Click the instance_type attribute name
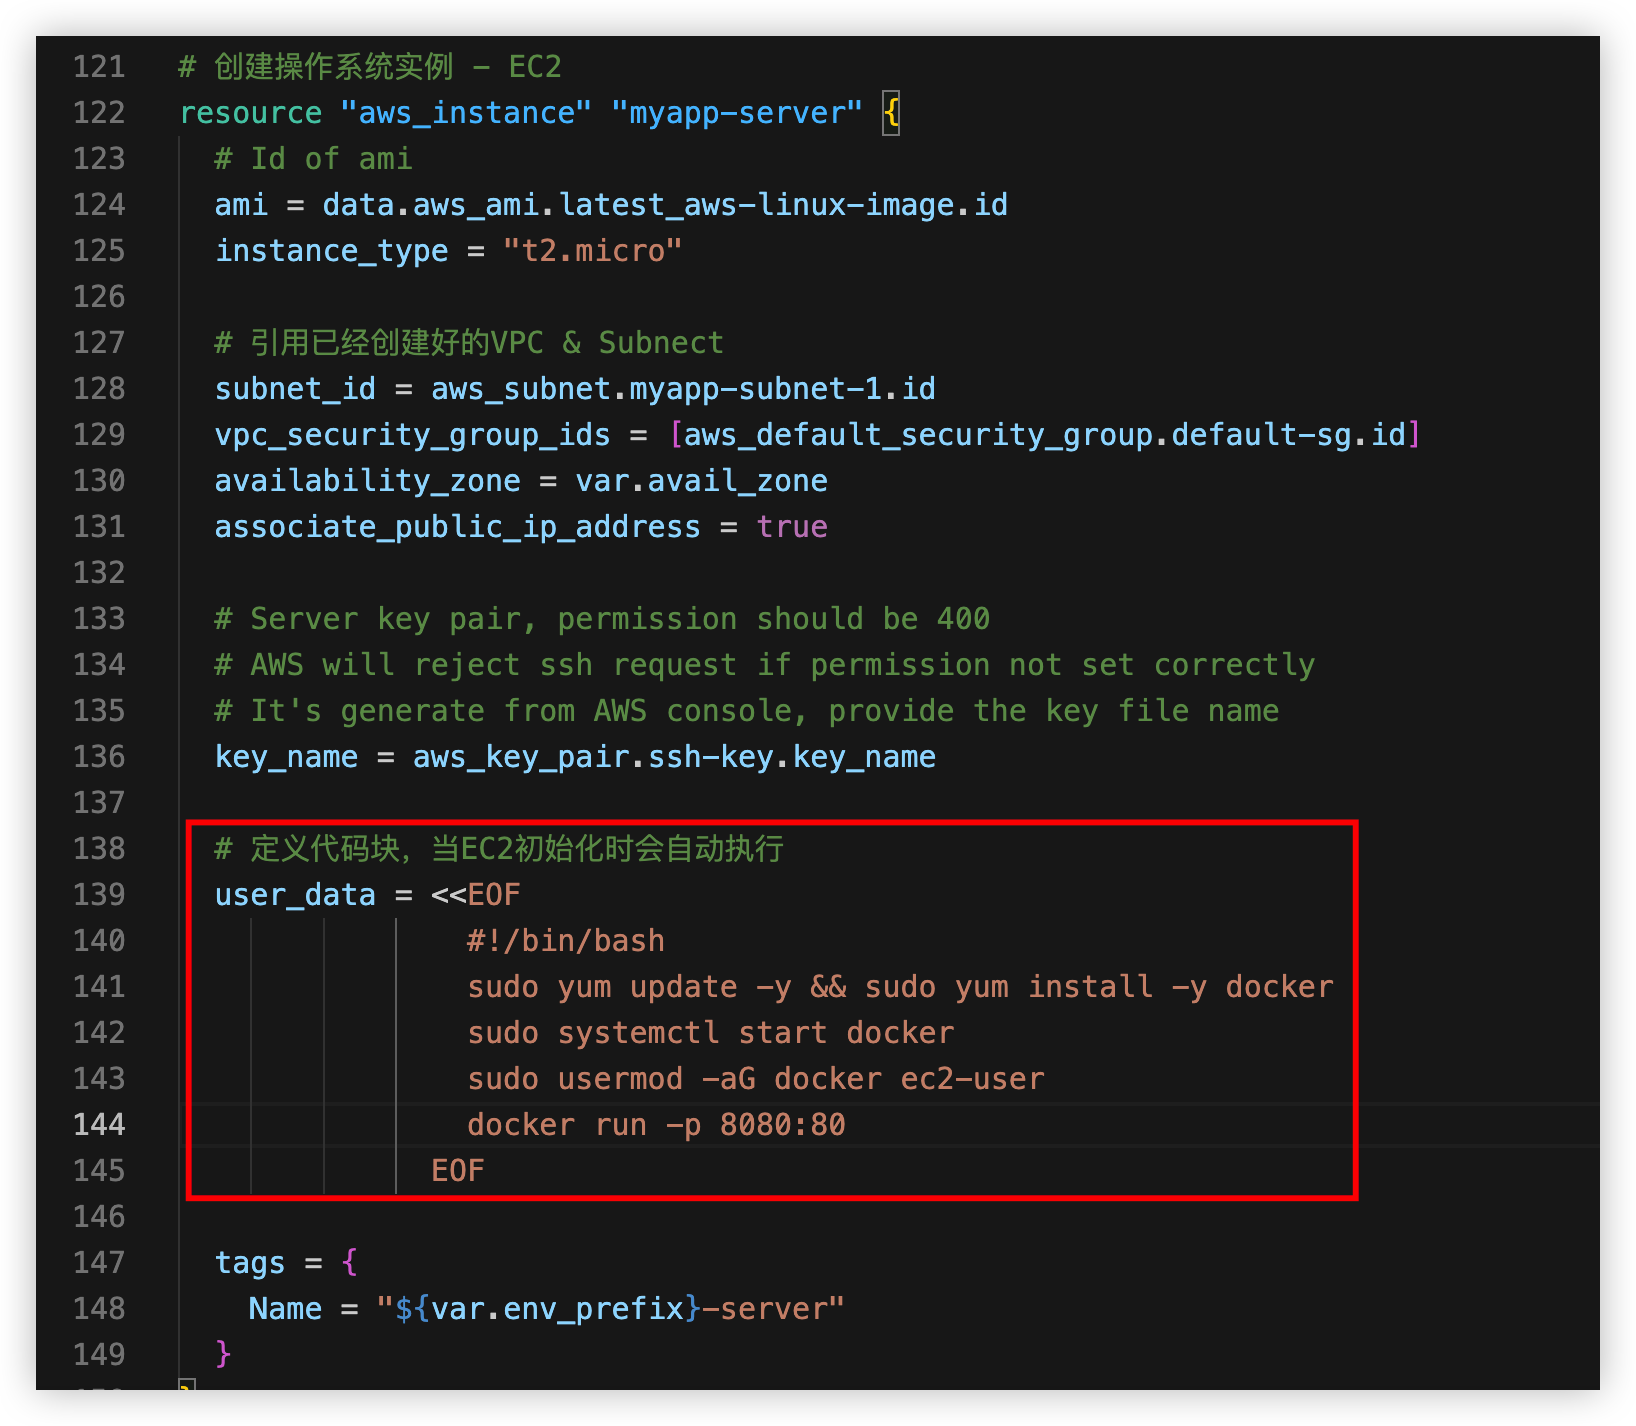The width and height of the screenshot is (1636, 1426). pyautogui.click(x=331, y=251)
